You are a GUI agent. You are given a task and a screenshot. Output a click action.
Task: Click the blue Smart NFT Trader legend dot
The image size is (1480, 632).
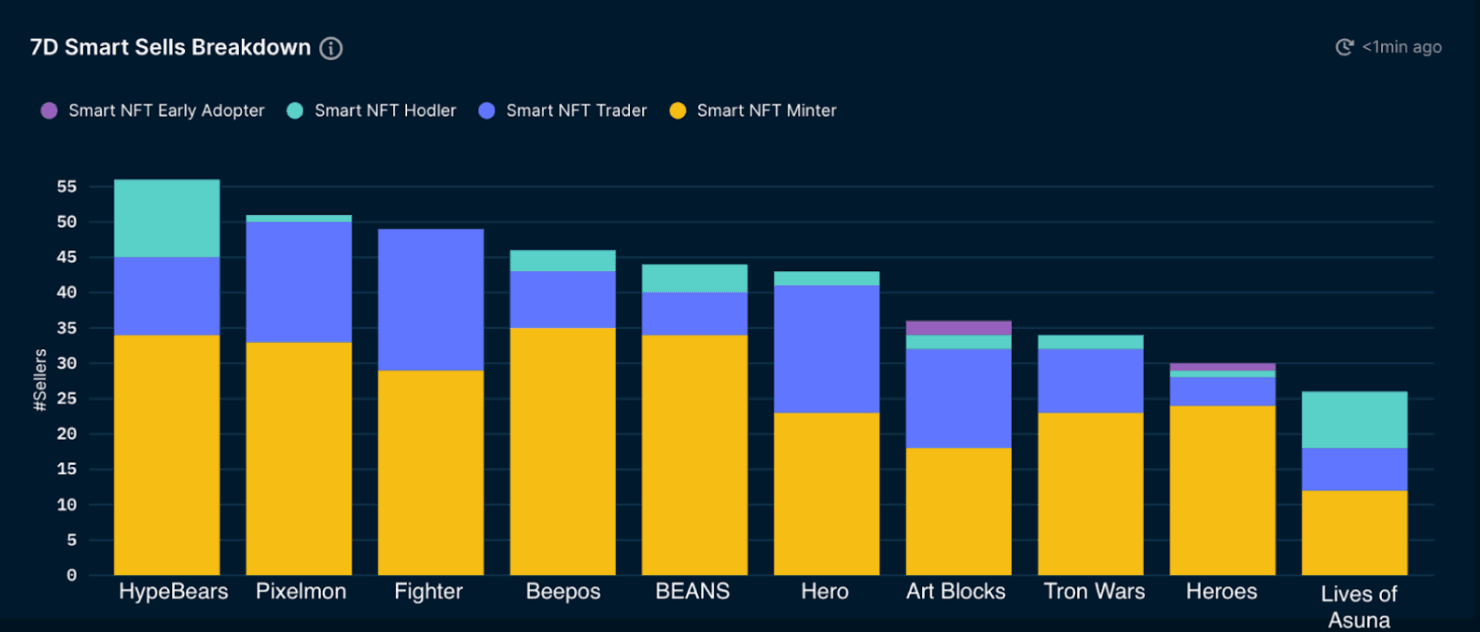point(486,110)
